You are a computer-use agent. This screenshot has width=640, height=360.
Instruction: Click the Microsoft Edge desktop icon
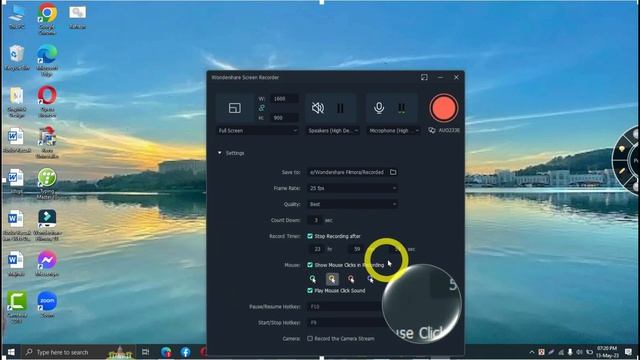point(47,60)
